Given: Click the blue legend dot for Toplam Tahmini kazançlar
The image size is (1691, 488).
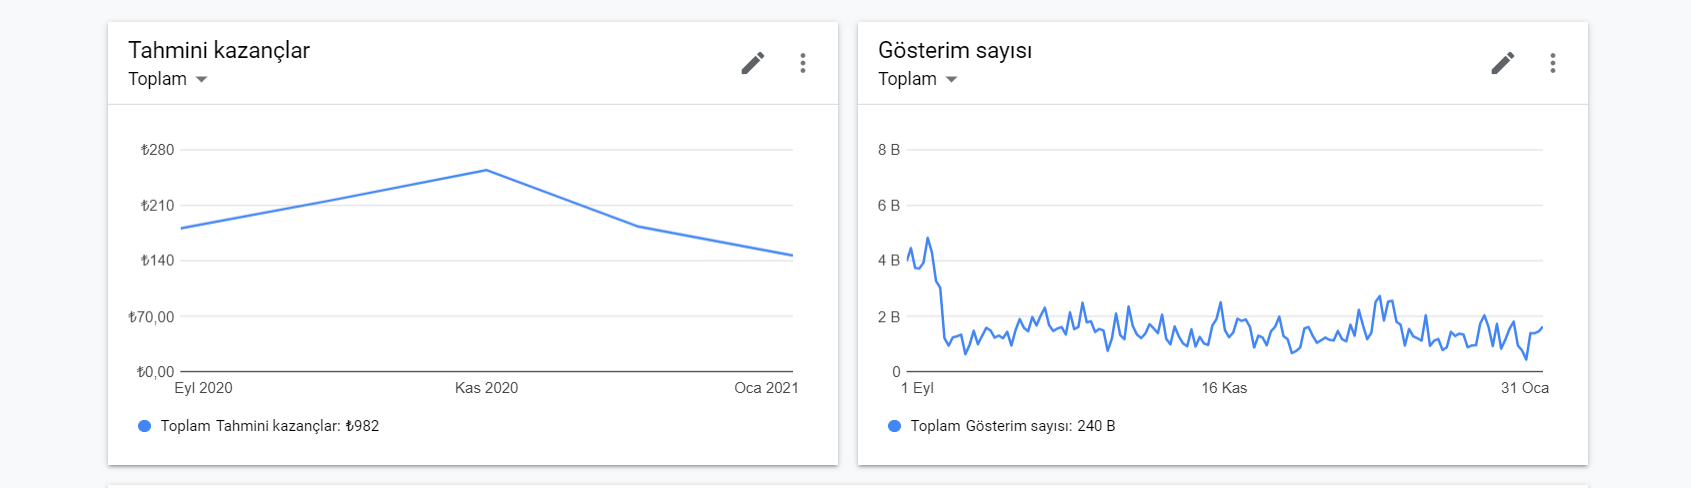Looking at the screenshot, I should 144,426.
